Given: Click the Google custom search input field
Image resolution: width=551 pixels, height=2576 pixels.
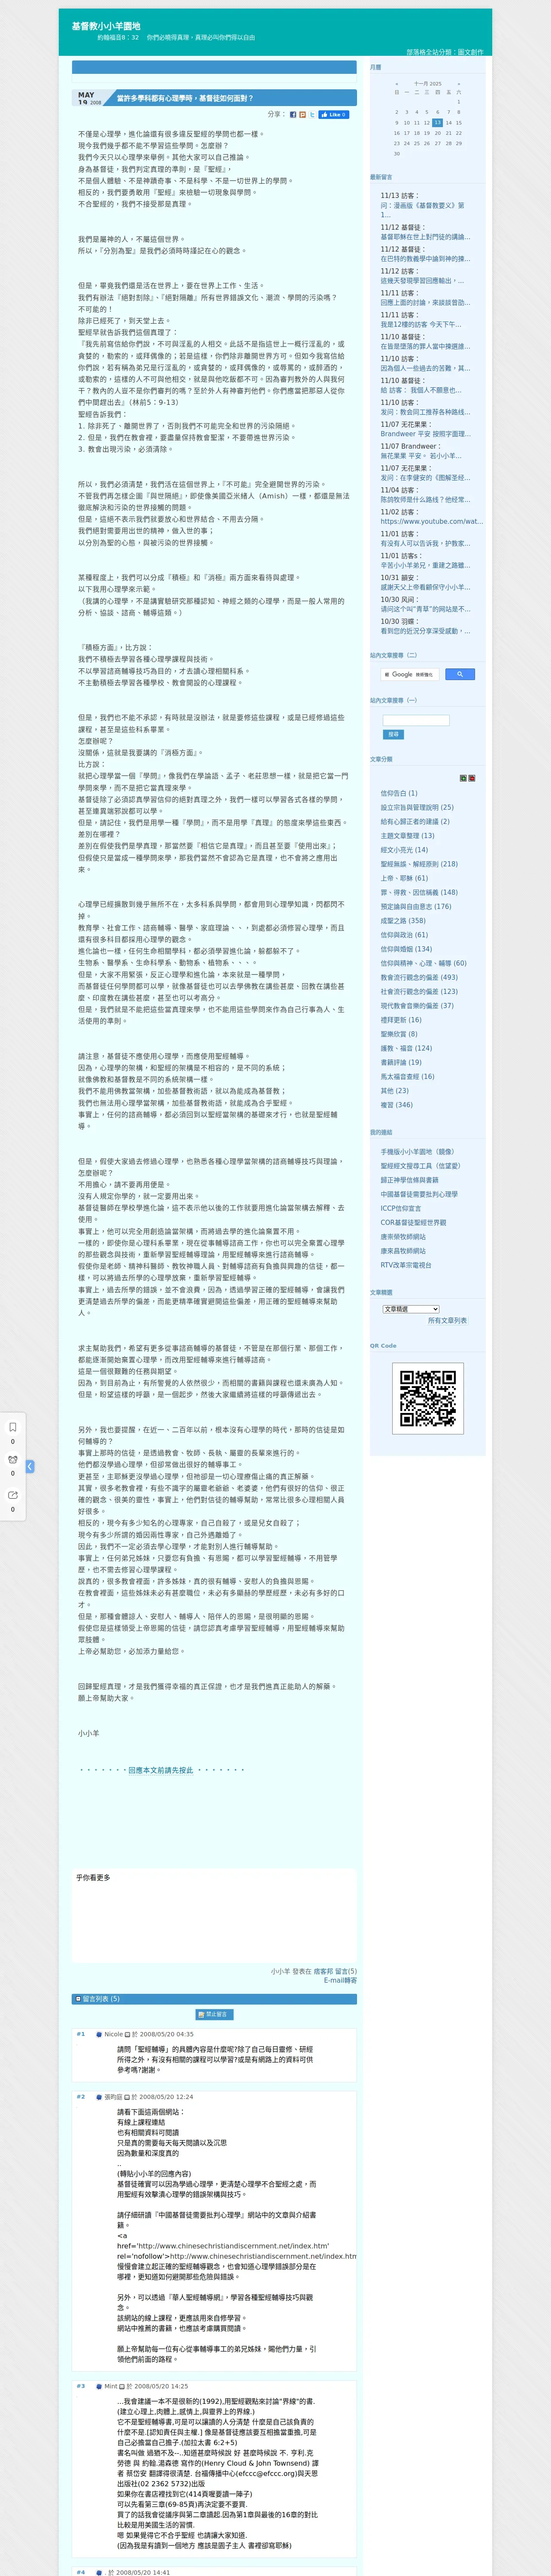Looking at the screenshot, I should point(410,674).
